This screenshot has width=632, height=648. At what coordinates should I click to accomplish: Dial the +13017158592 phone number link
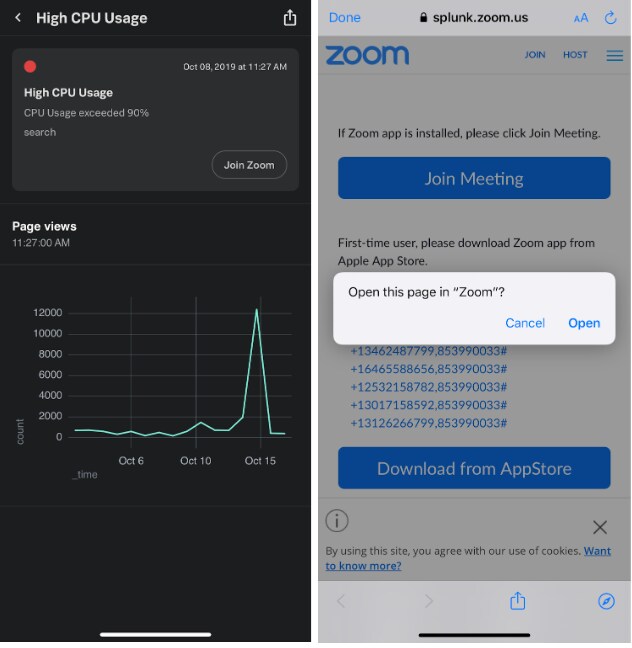point(428,405)
